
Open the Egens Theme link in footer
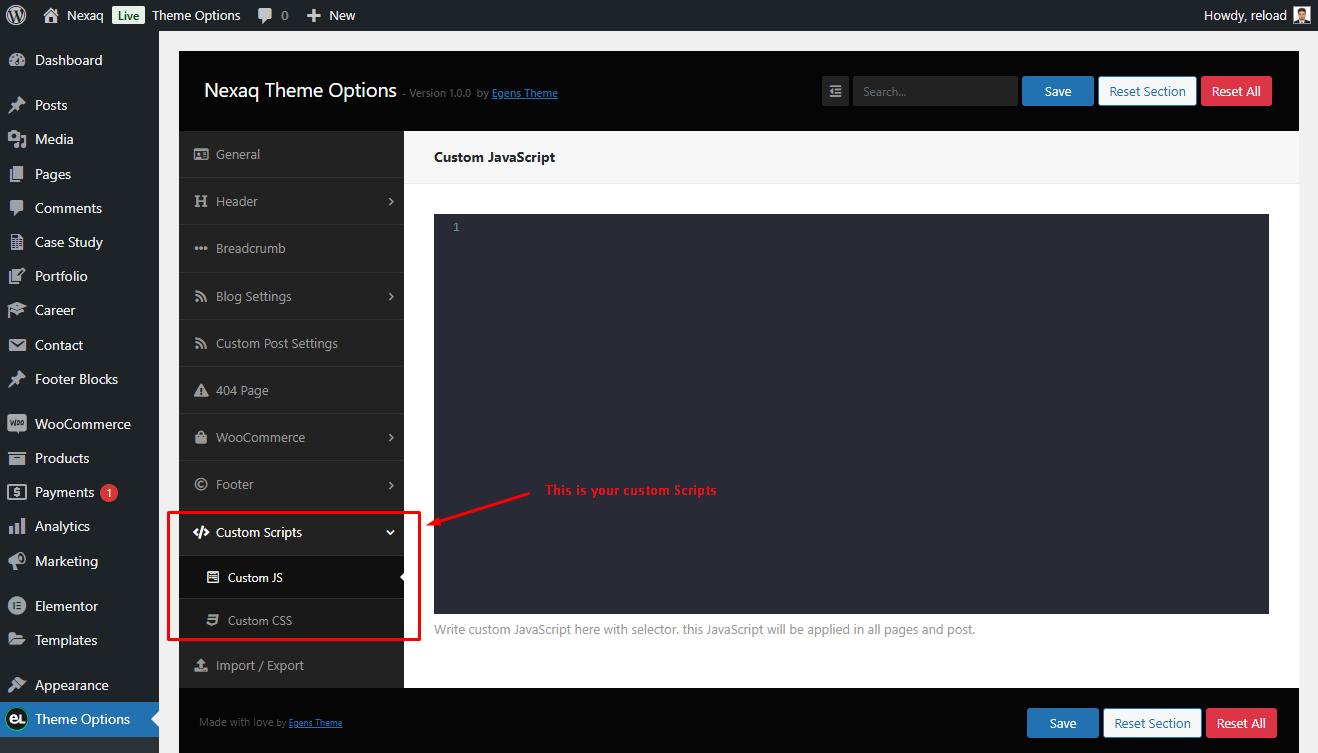[315, 722]
